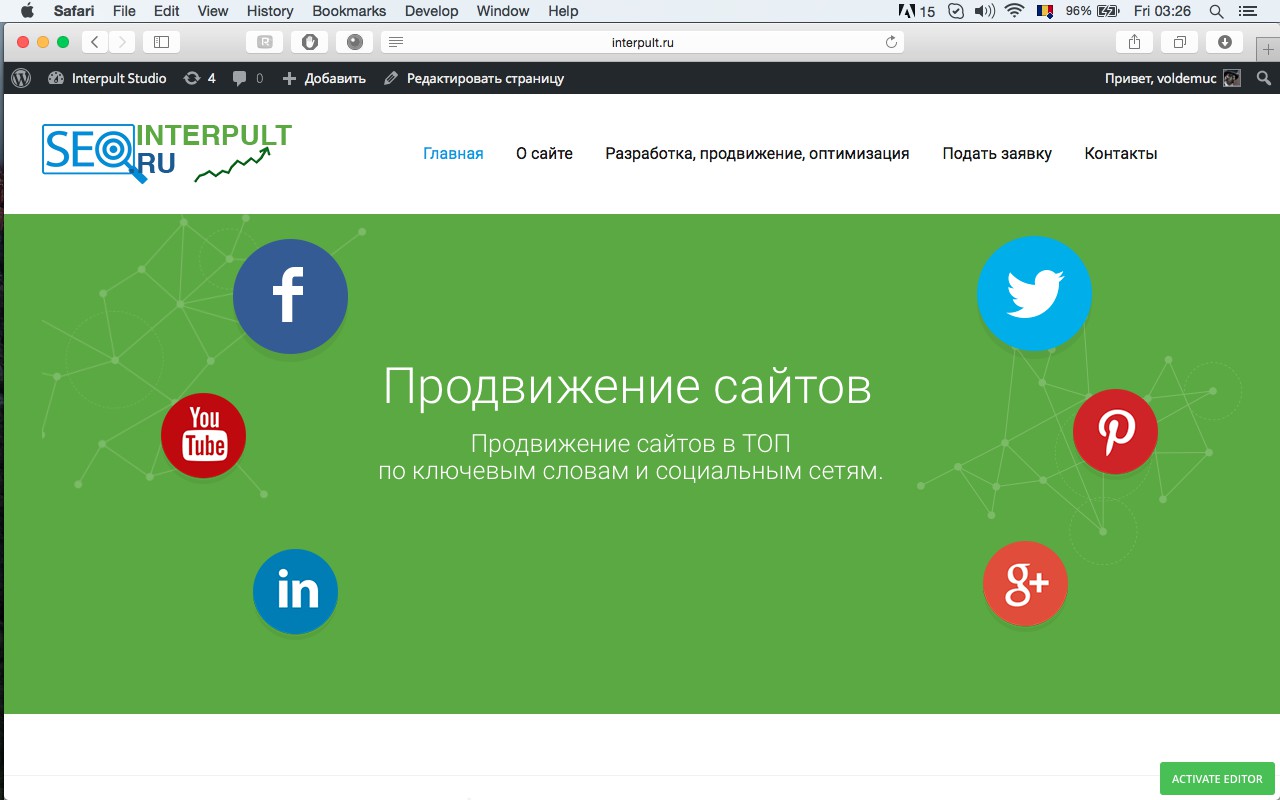Open the input source flag menu
1280x800 pixels.
(x=1045, y=11)
